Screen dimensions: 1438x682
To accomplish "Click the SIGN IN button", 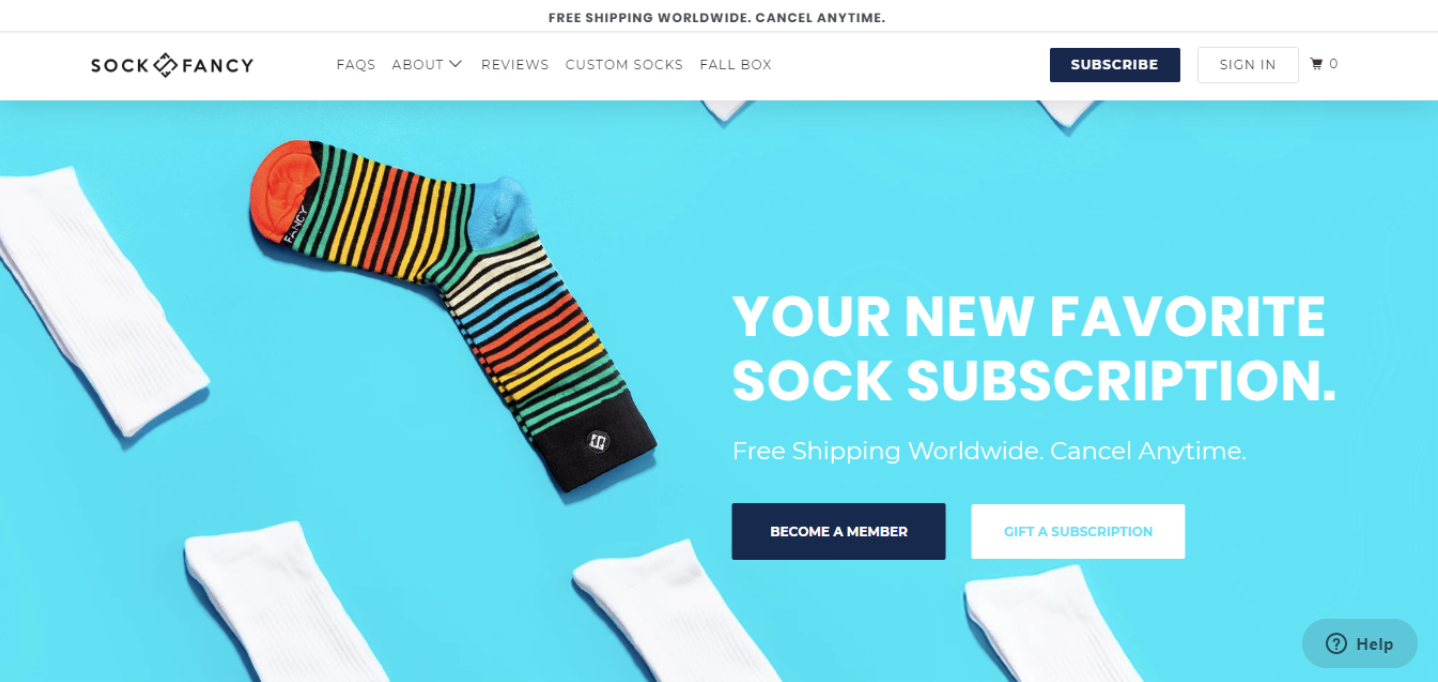I will click(1248, 65).
